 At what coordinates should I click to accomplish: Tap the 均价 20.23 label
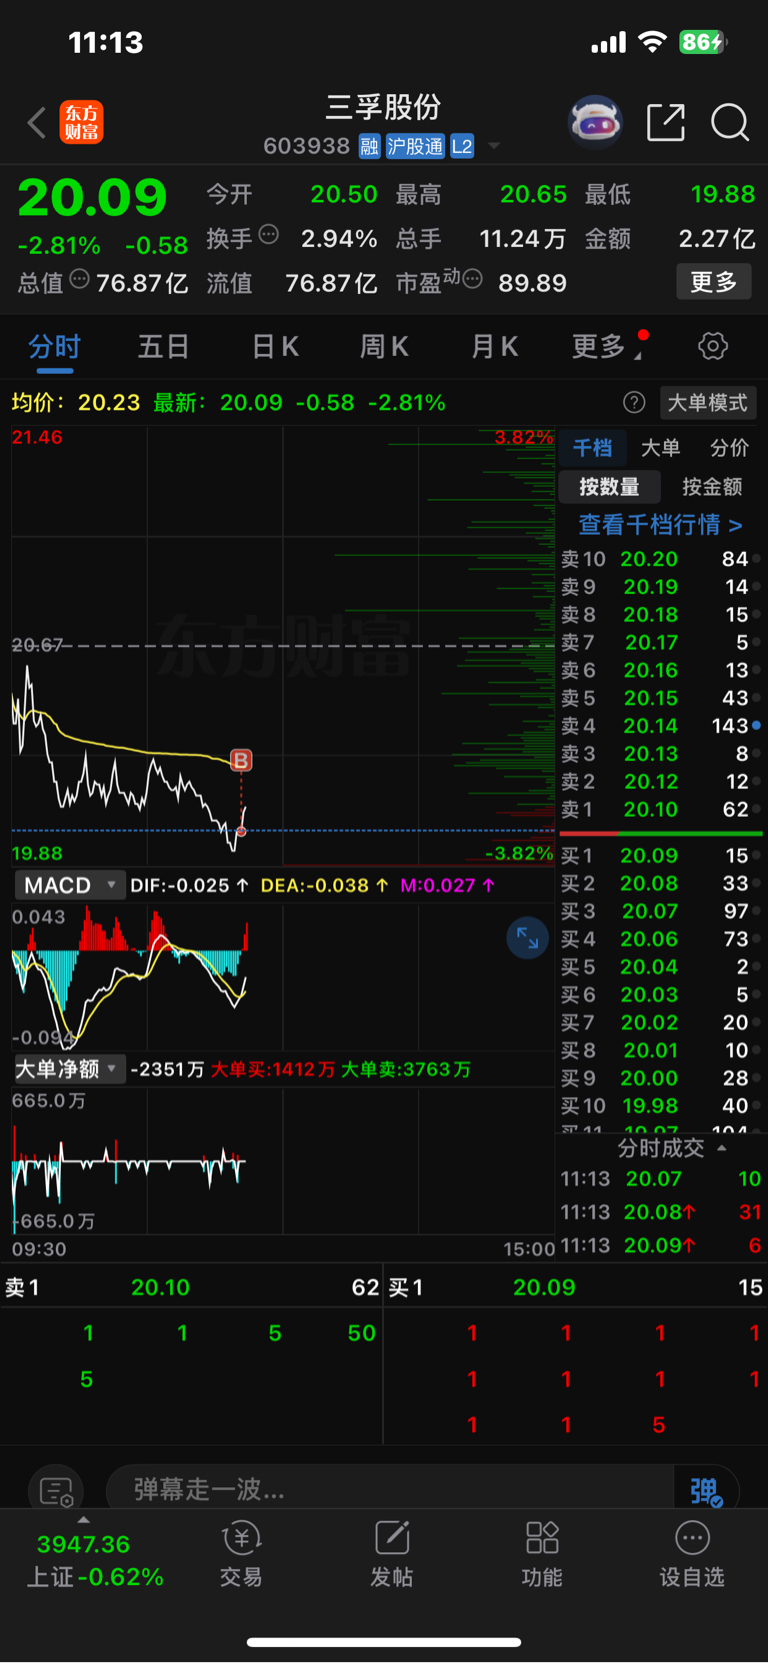pyautogui.click(x=76, y=402)
